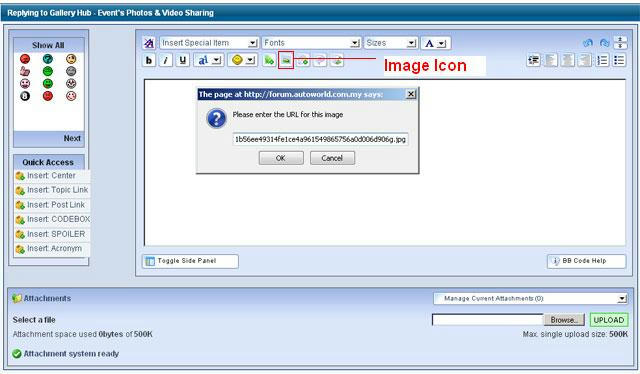Click the undo icon in editor toolbar
Screen dimensions: 640x374
click(x=588, y=43)
